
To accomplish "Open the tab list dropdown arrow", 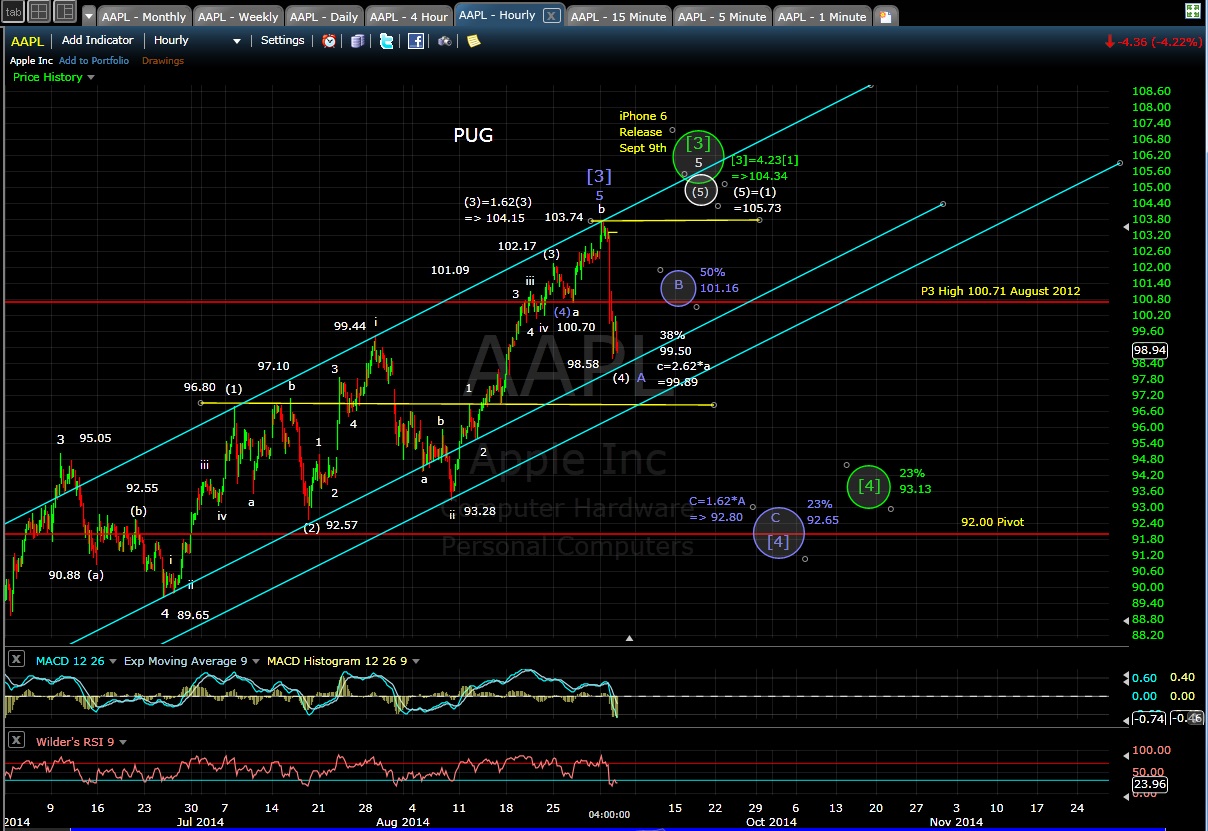I will [x=89, y=17].
